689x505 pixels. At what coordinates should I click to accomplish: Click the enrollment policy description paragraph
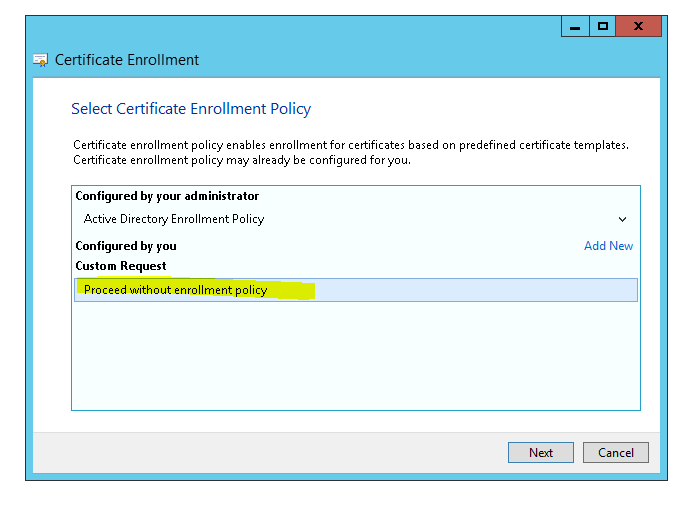point(350,152)
